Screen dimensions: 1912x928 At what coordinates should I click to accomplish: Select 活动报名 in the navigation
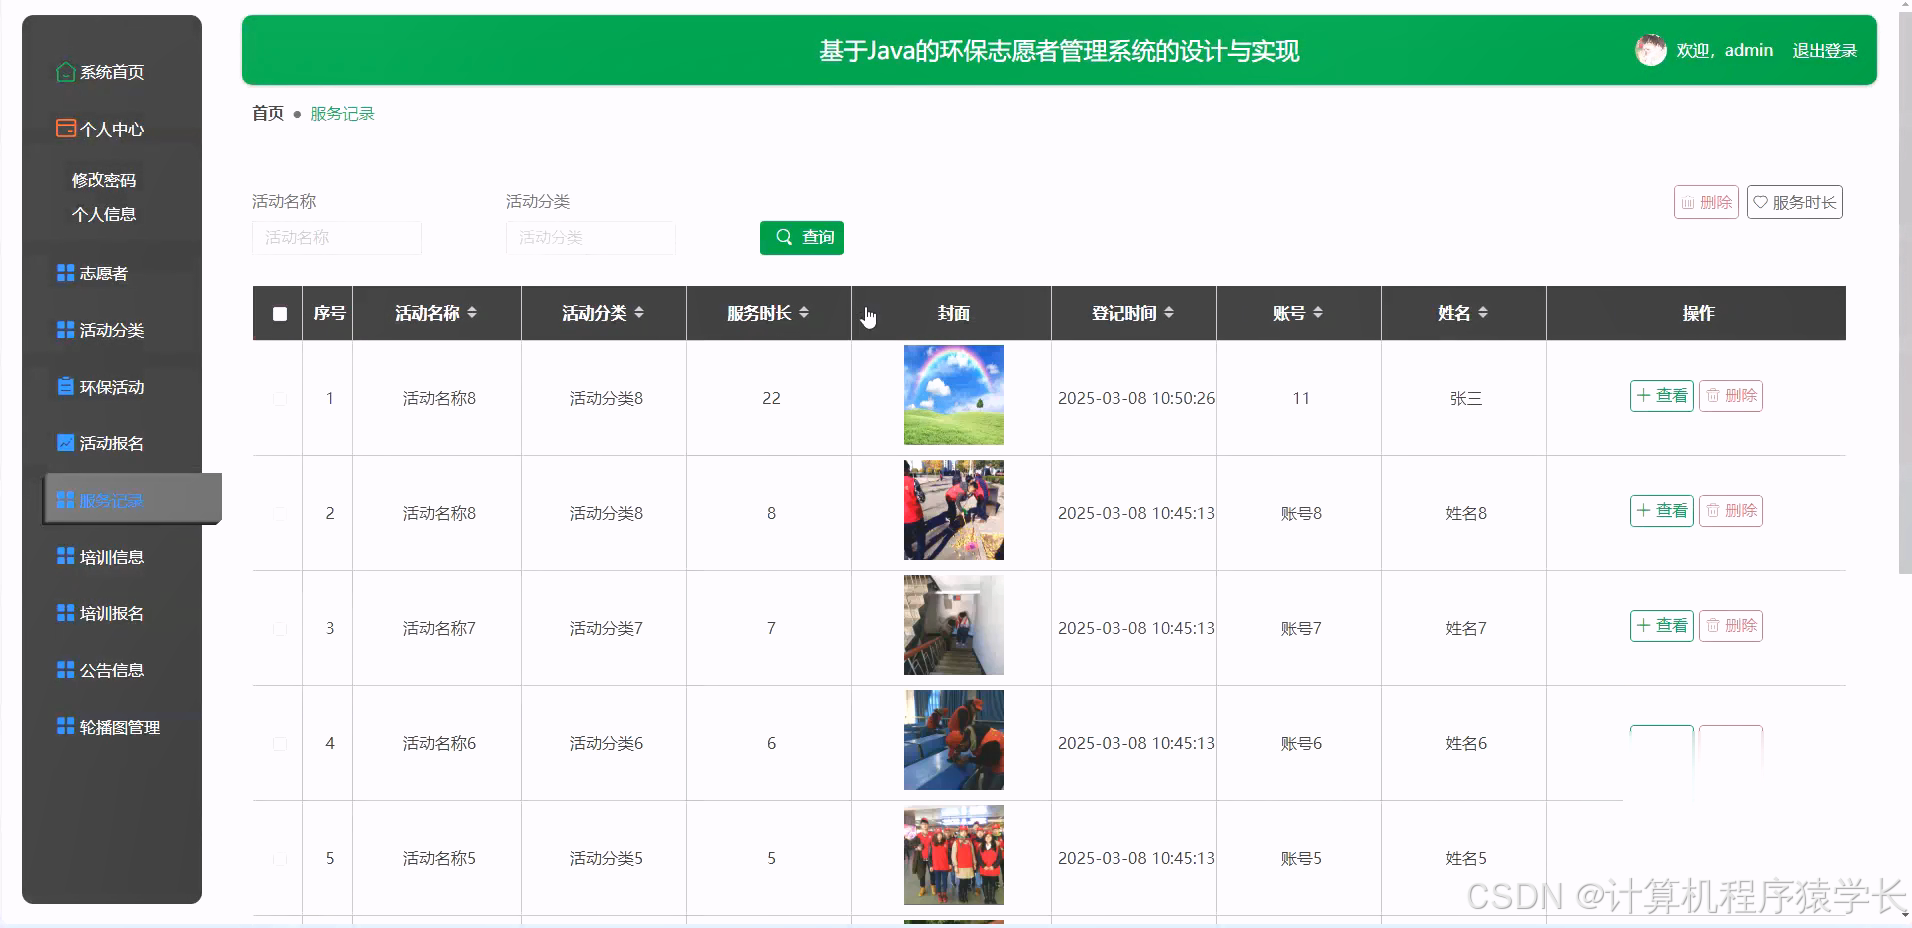pyautogui.click(x=111, y=442)
